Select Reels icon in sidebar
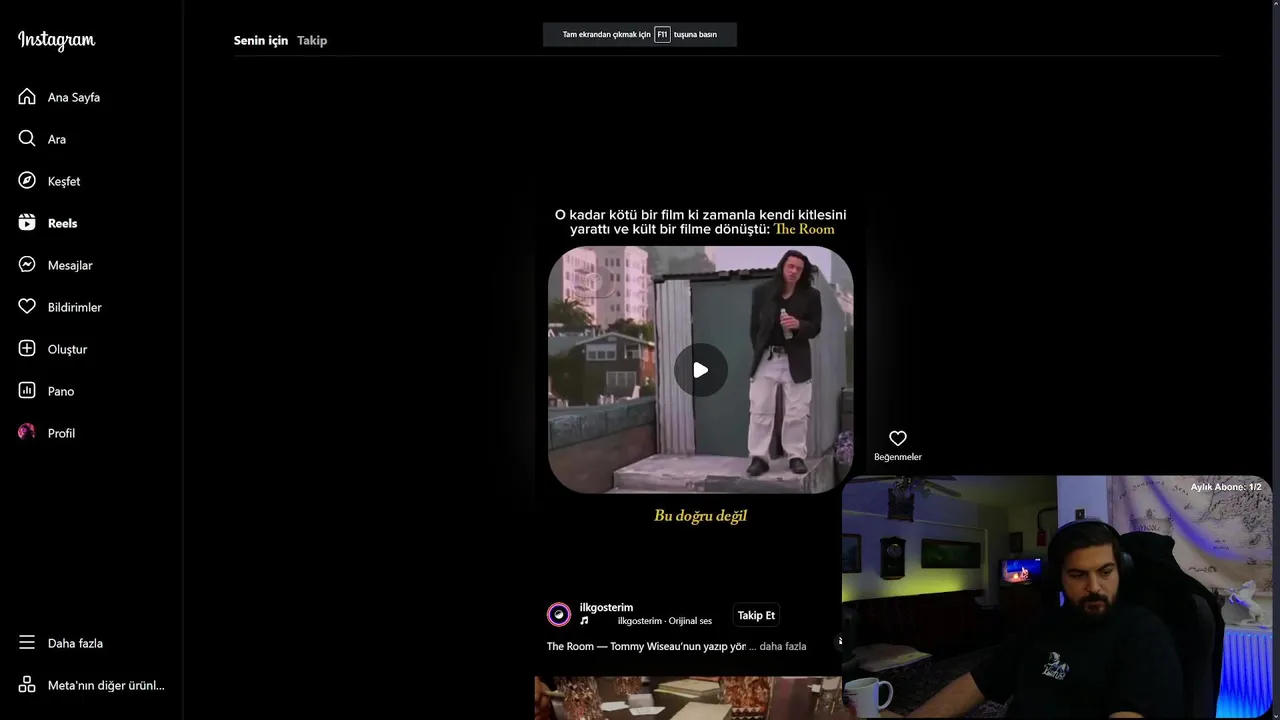This screenshot has width=1280, height=720. pyautogui.click(x=27, y=223)
